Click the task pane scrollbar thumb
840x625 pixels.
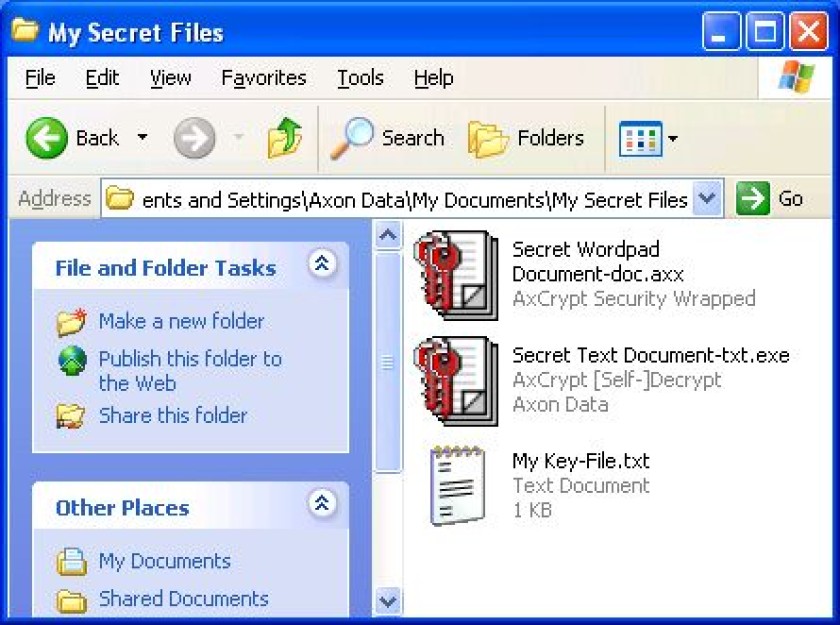coord(388,363)
